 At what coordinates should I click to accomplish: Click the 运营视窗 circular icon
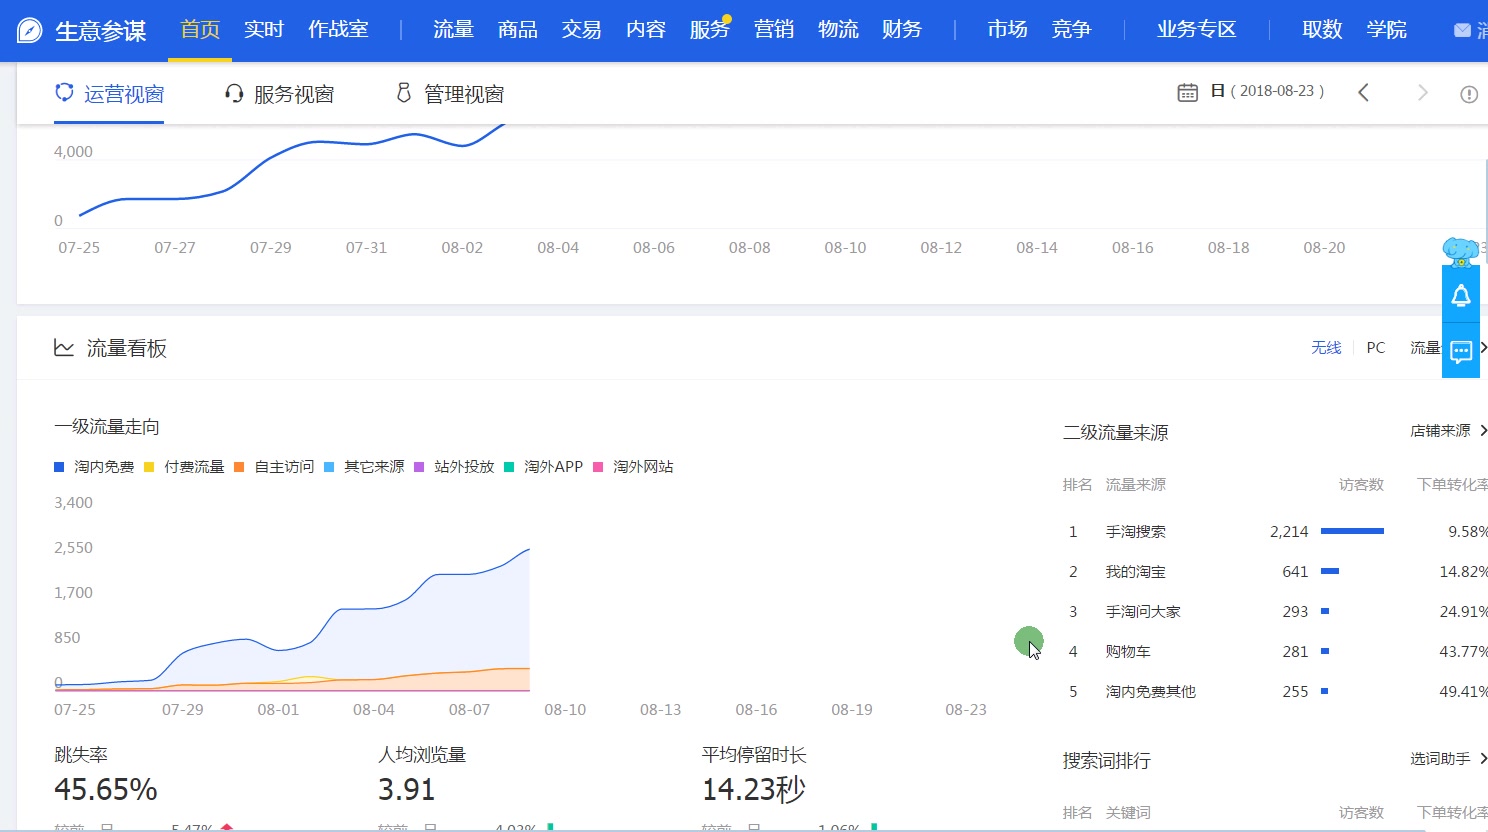[64, 92]
